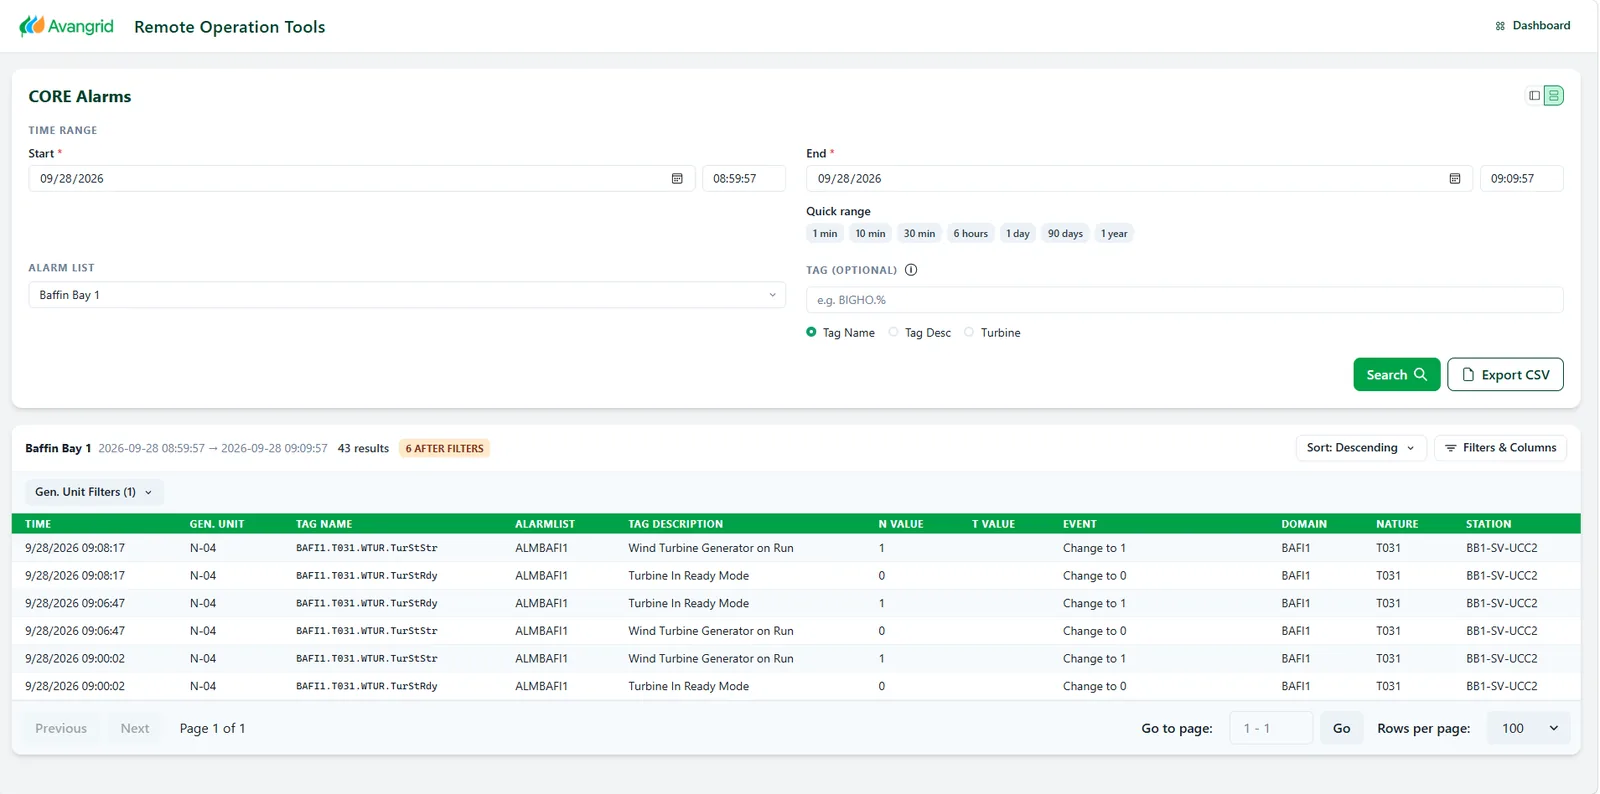The width and height of the screenshot is (1600, 794).
Task: Open the Start date calendar picker
Action: point(677,179)
